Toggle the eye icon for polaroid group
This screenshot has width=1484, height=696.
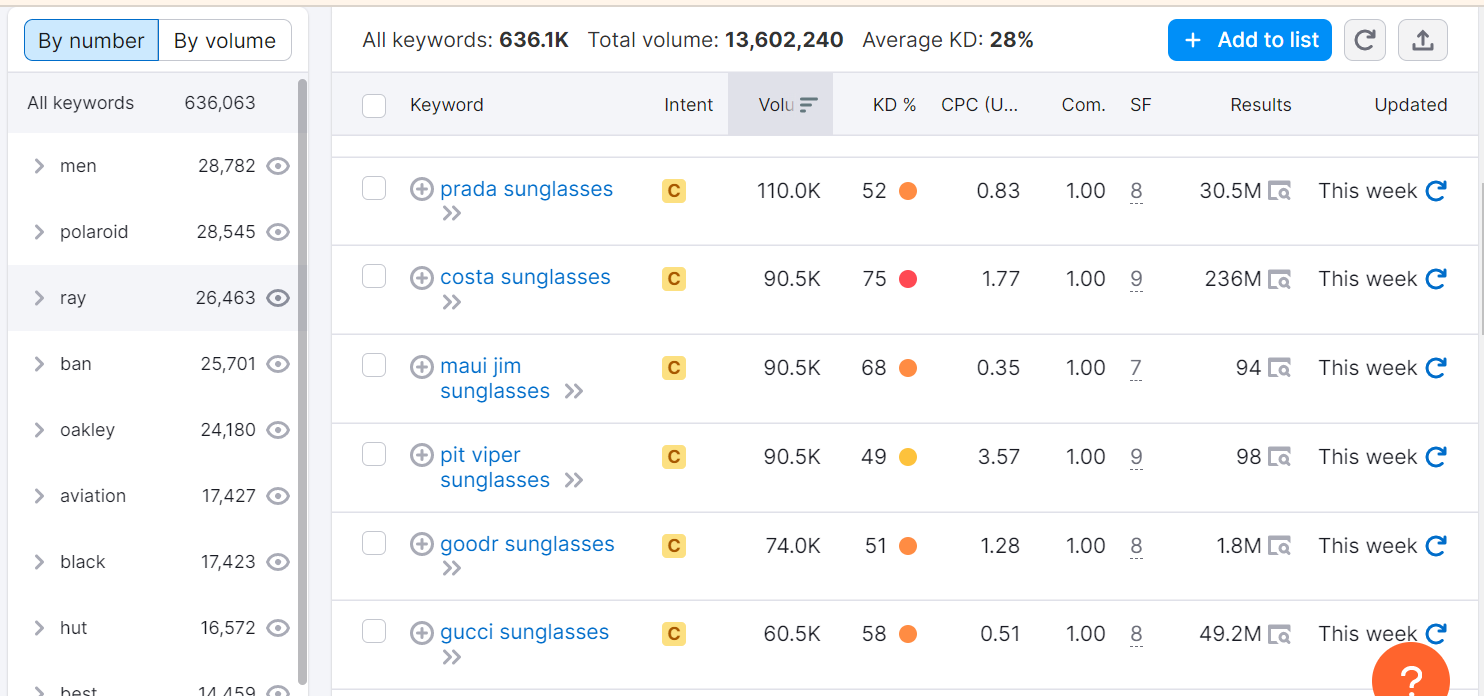click(x=278, y=232)
